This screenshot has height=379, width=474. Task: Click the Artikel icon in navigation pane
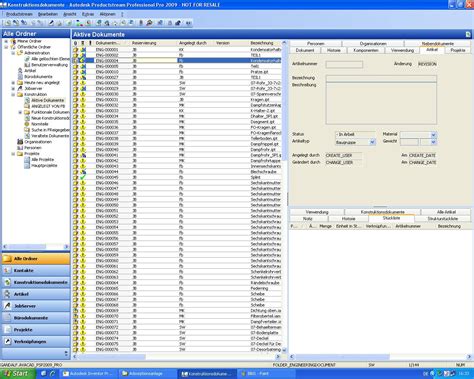click(8, 294)
